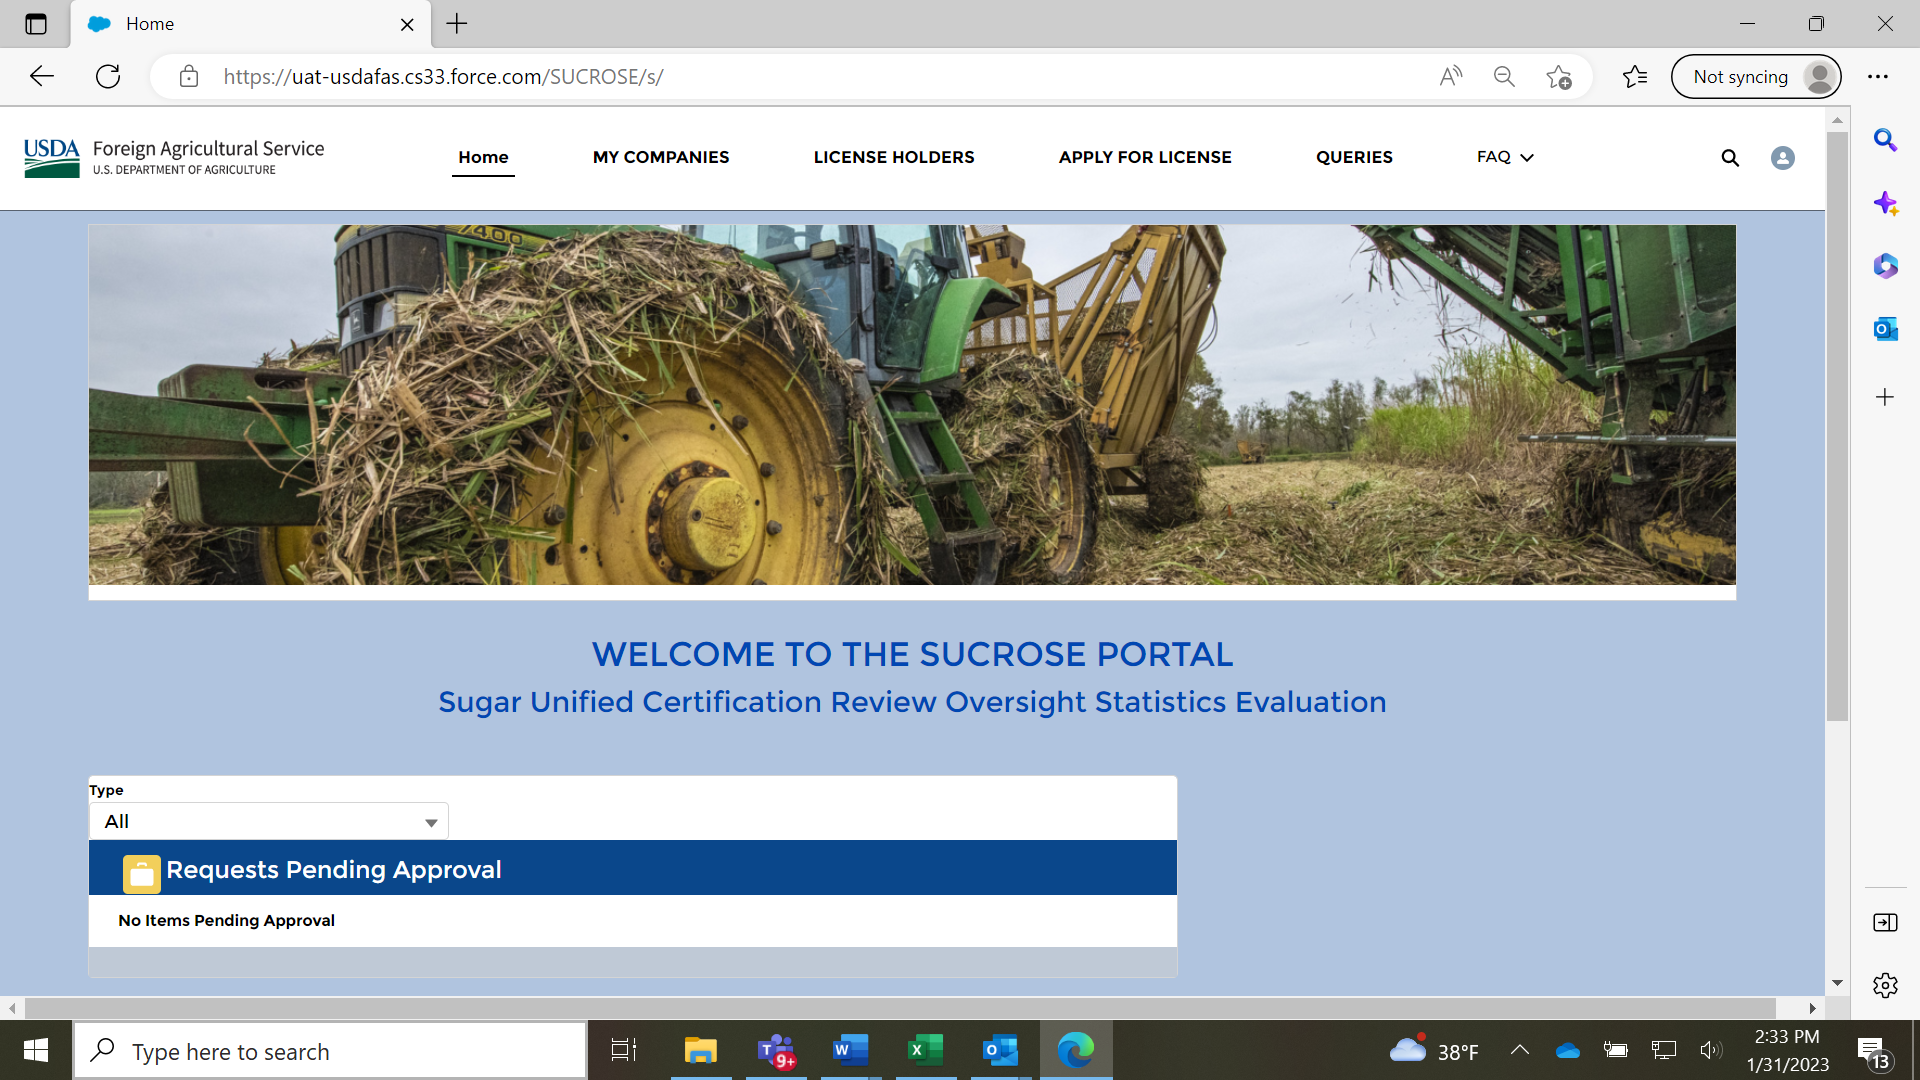Click the Windows taskbar search box
1920x1080 pixels.
coord(330,1051)
